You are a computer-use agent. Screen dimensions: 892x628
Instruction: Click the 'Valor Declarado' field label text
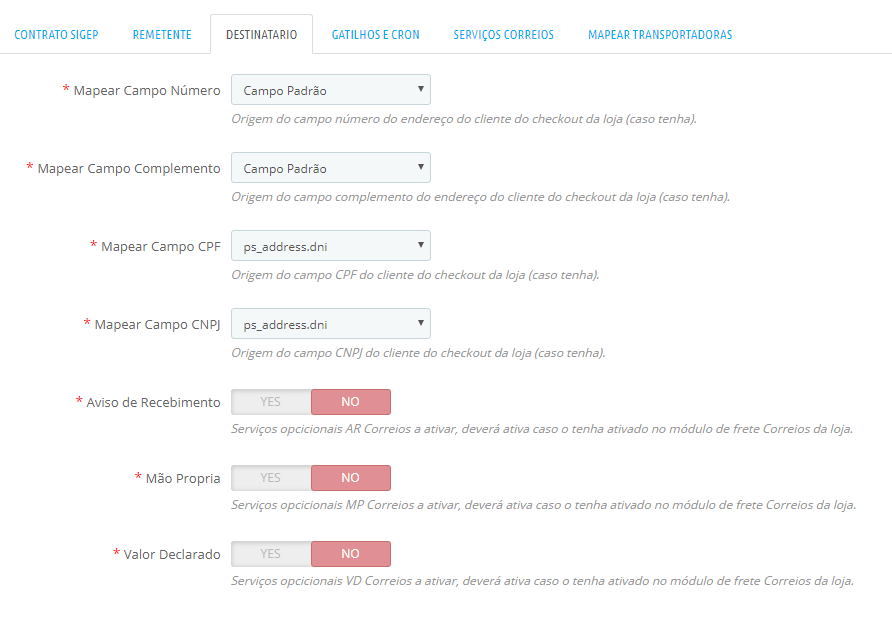point(172,554)
